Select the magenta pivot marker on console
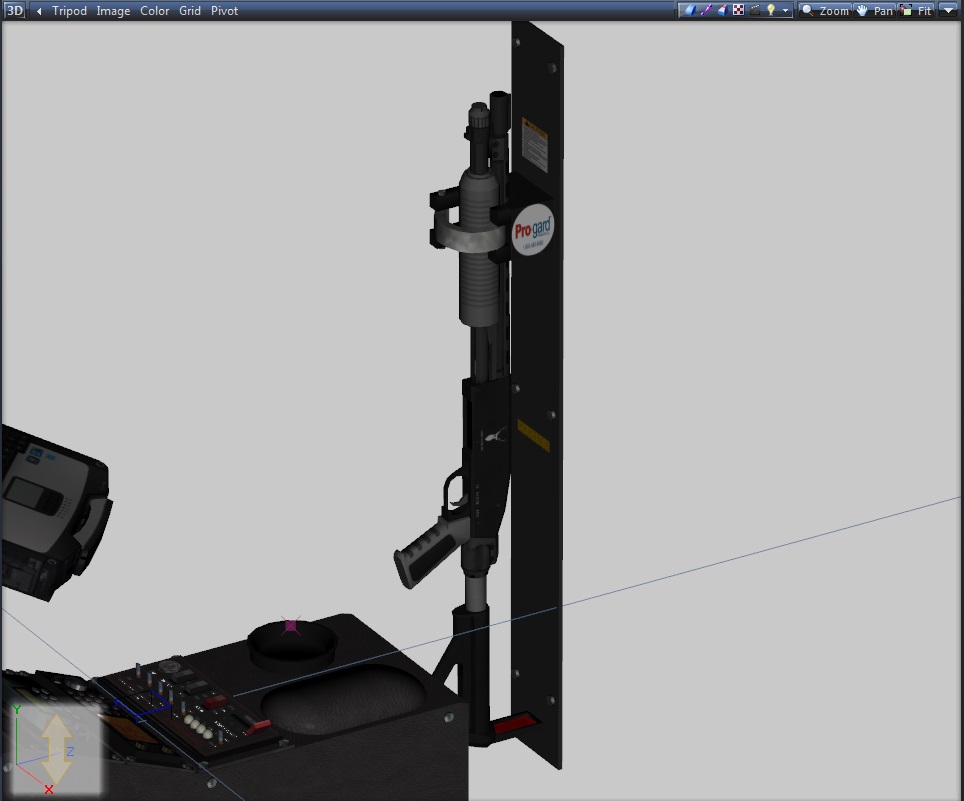The width and height of the screenshot is (964, 801). pos(291,626)
